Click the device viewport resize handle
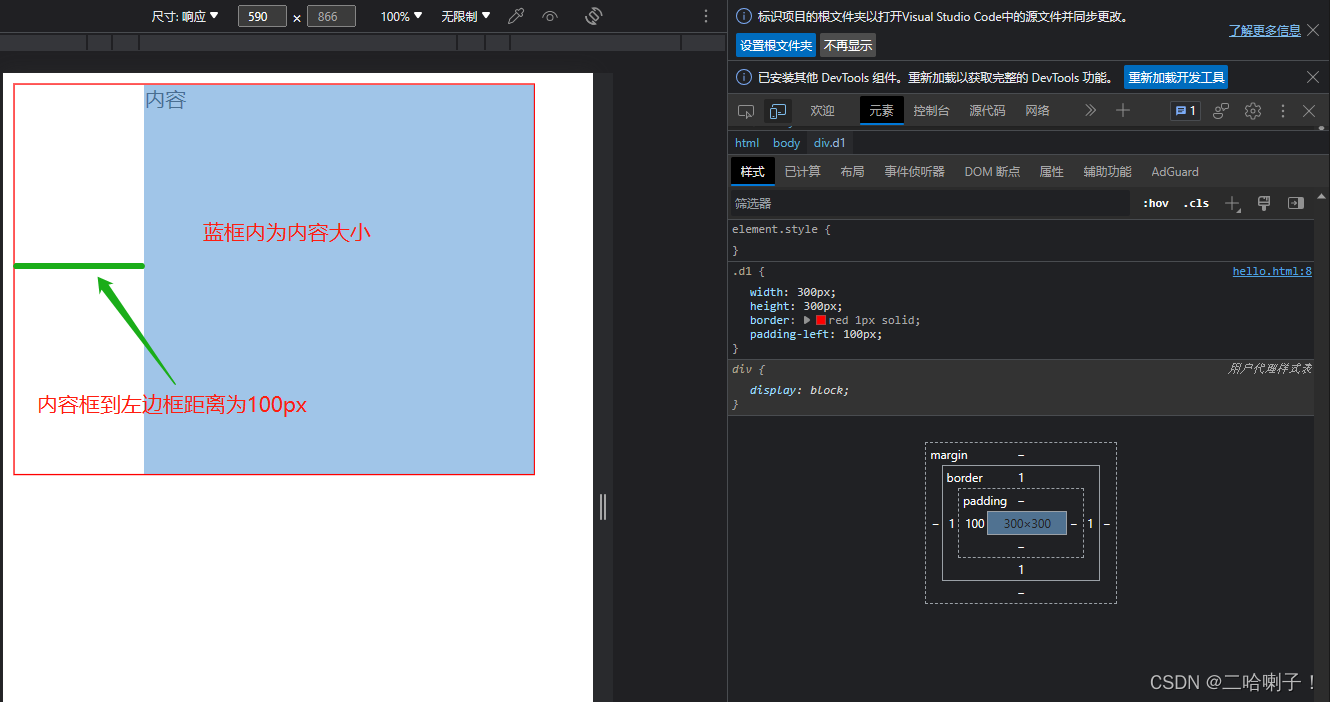Image resolution: width=1330 pixels, height=702 pixels. point(603,507)
